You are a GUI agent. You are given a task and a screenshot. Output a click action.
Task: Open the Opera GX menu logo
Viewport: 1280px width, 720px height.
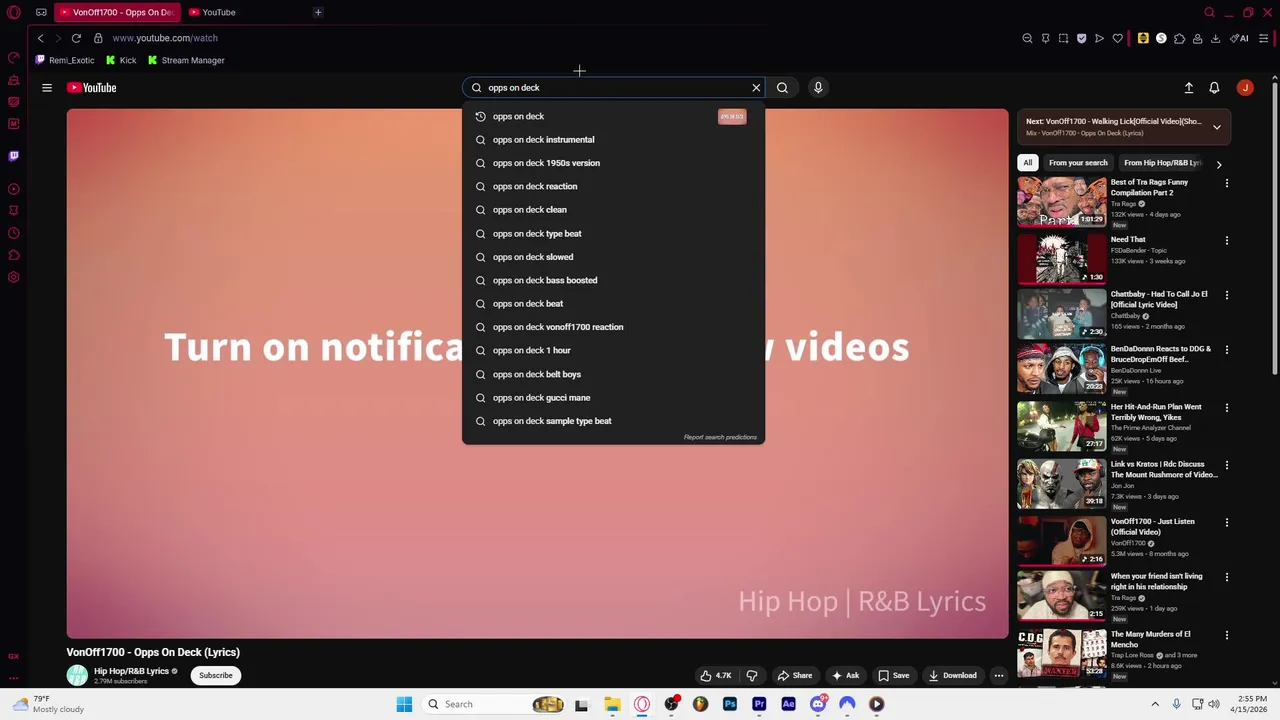click(x=14, y=12)
